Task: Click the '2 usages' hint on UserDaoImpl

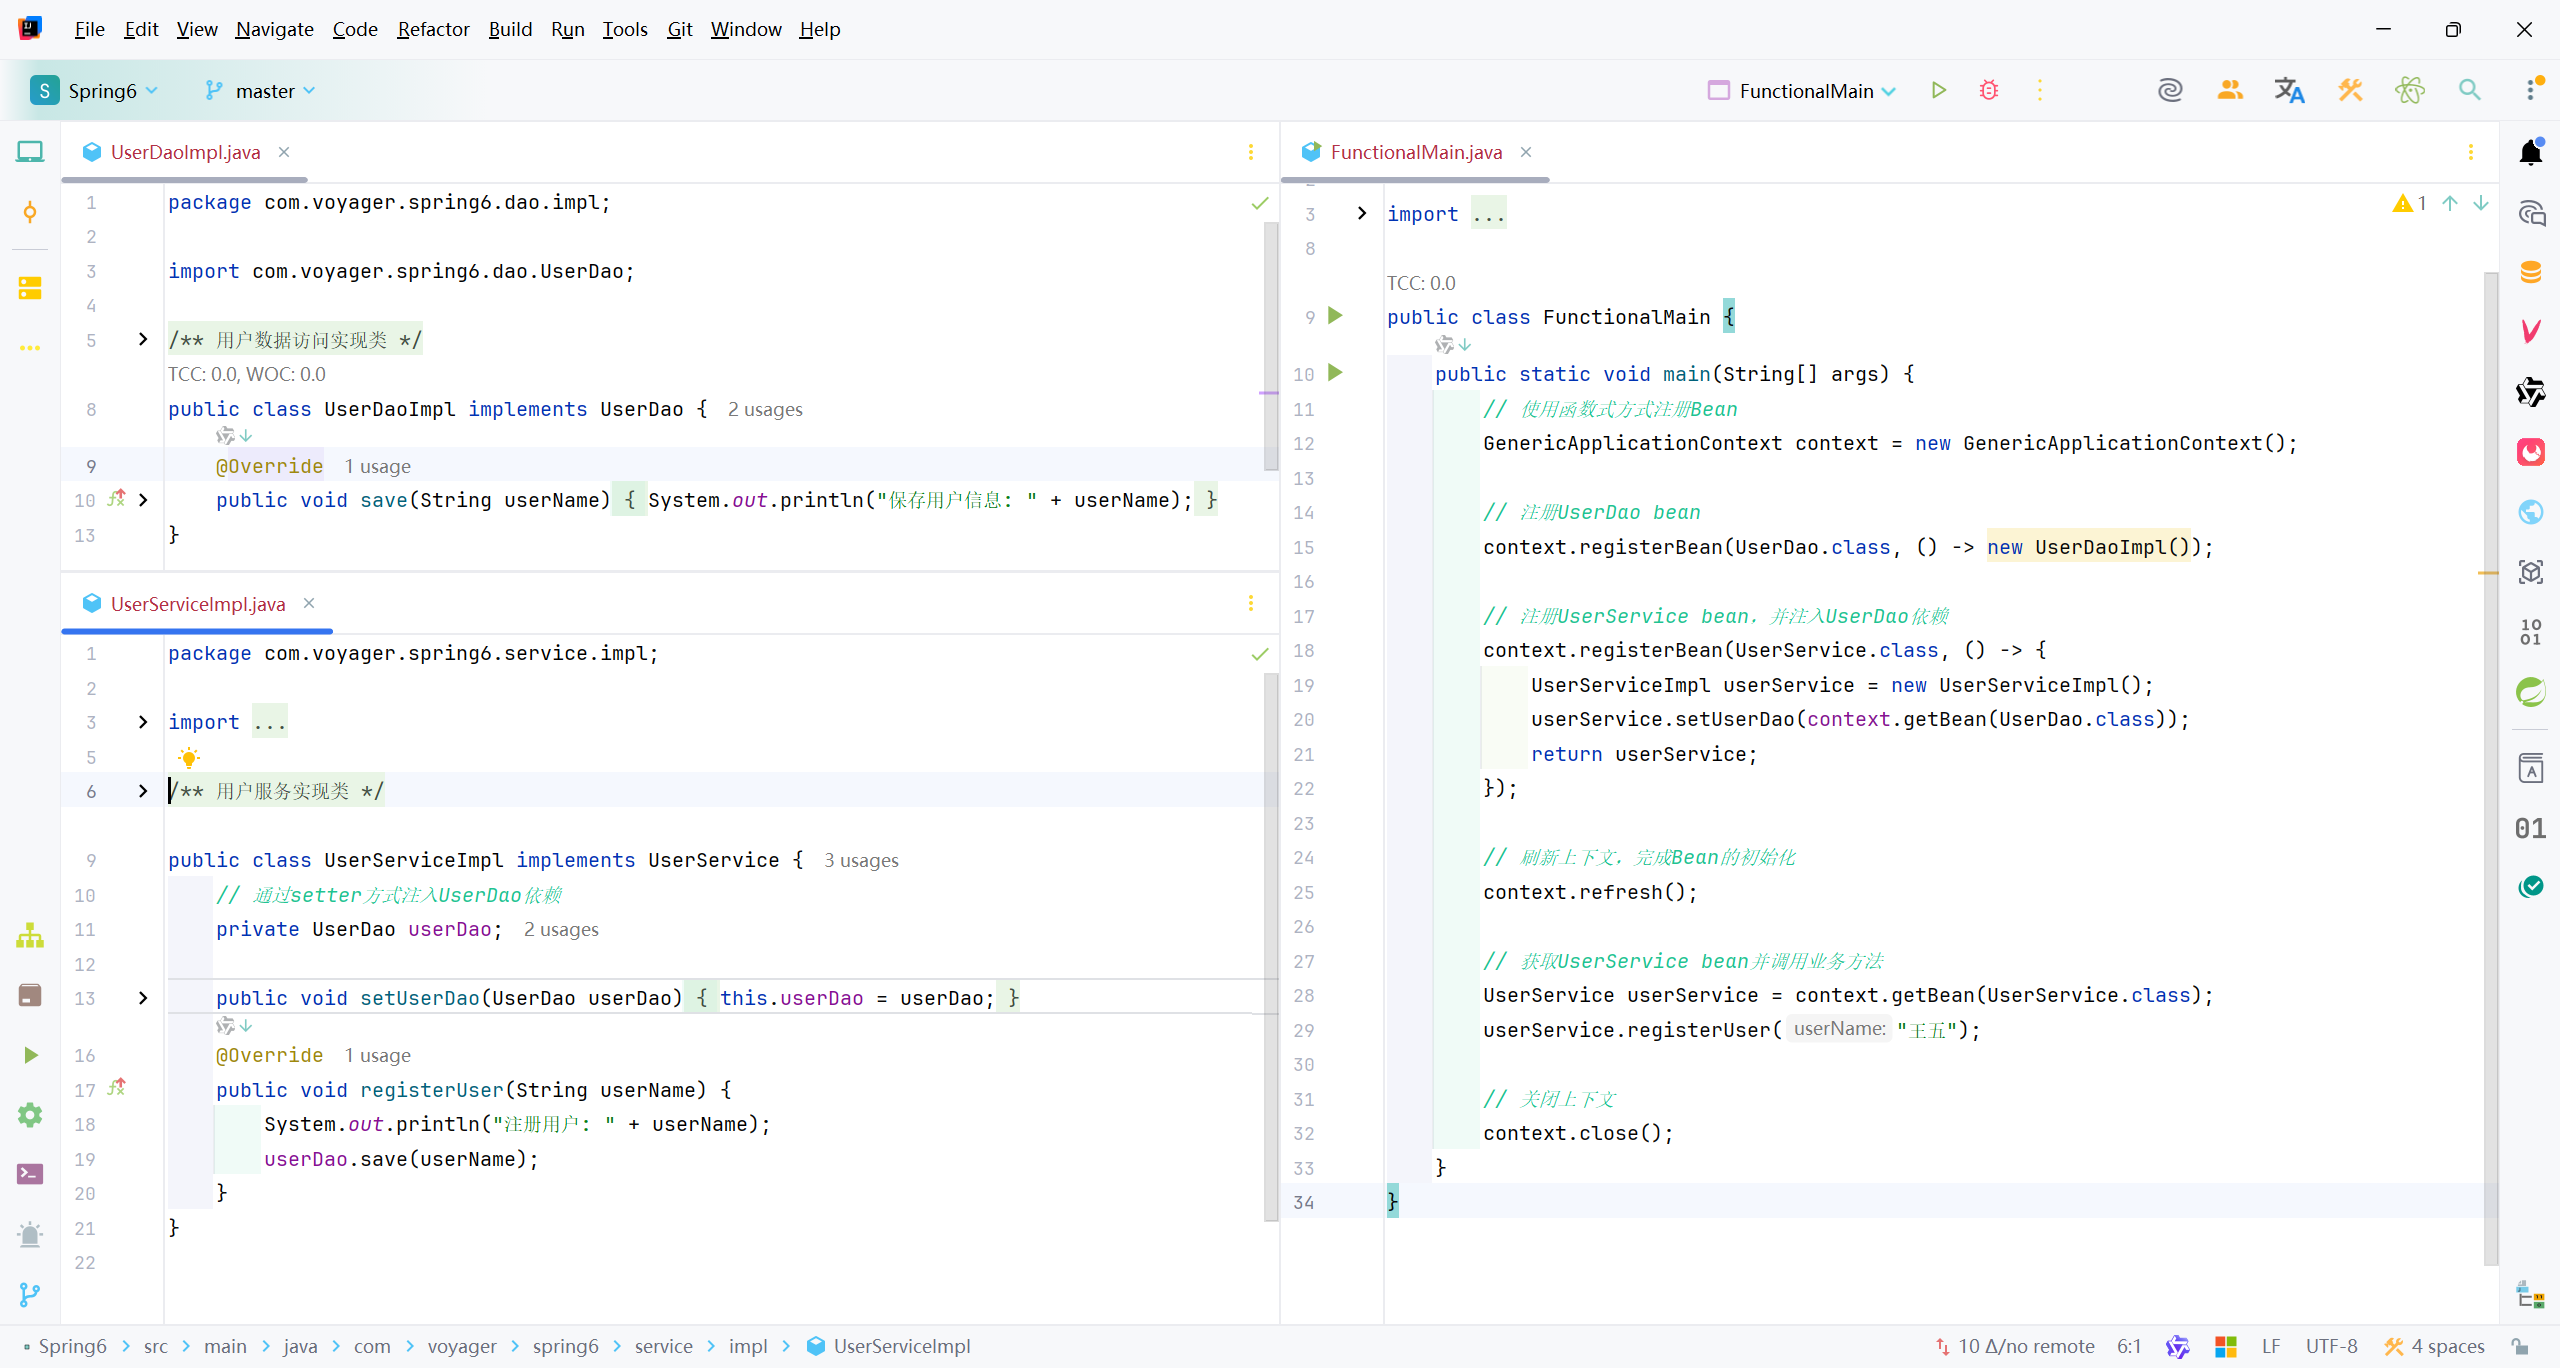Action: 765,410
